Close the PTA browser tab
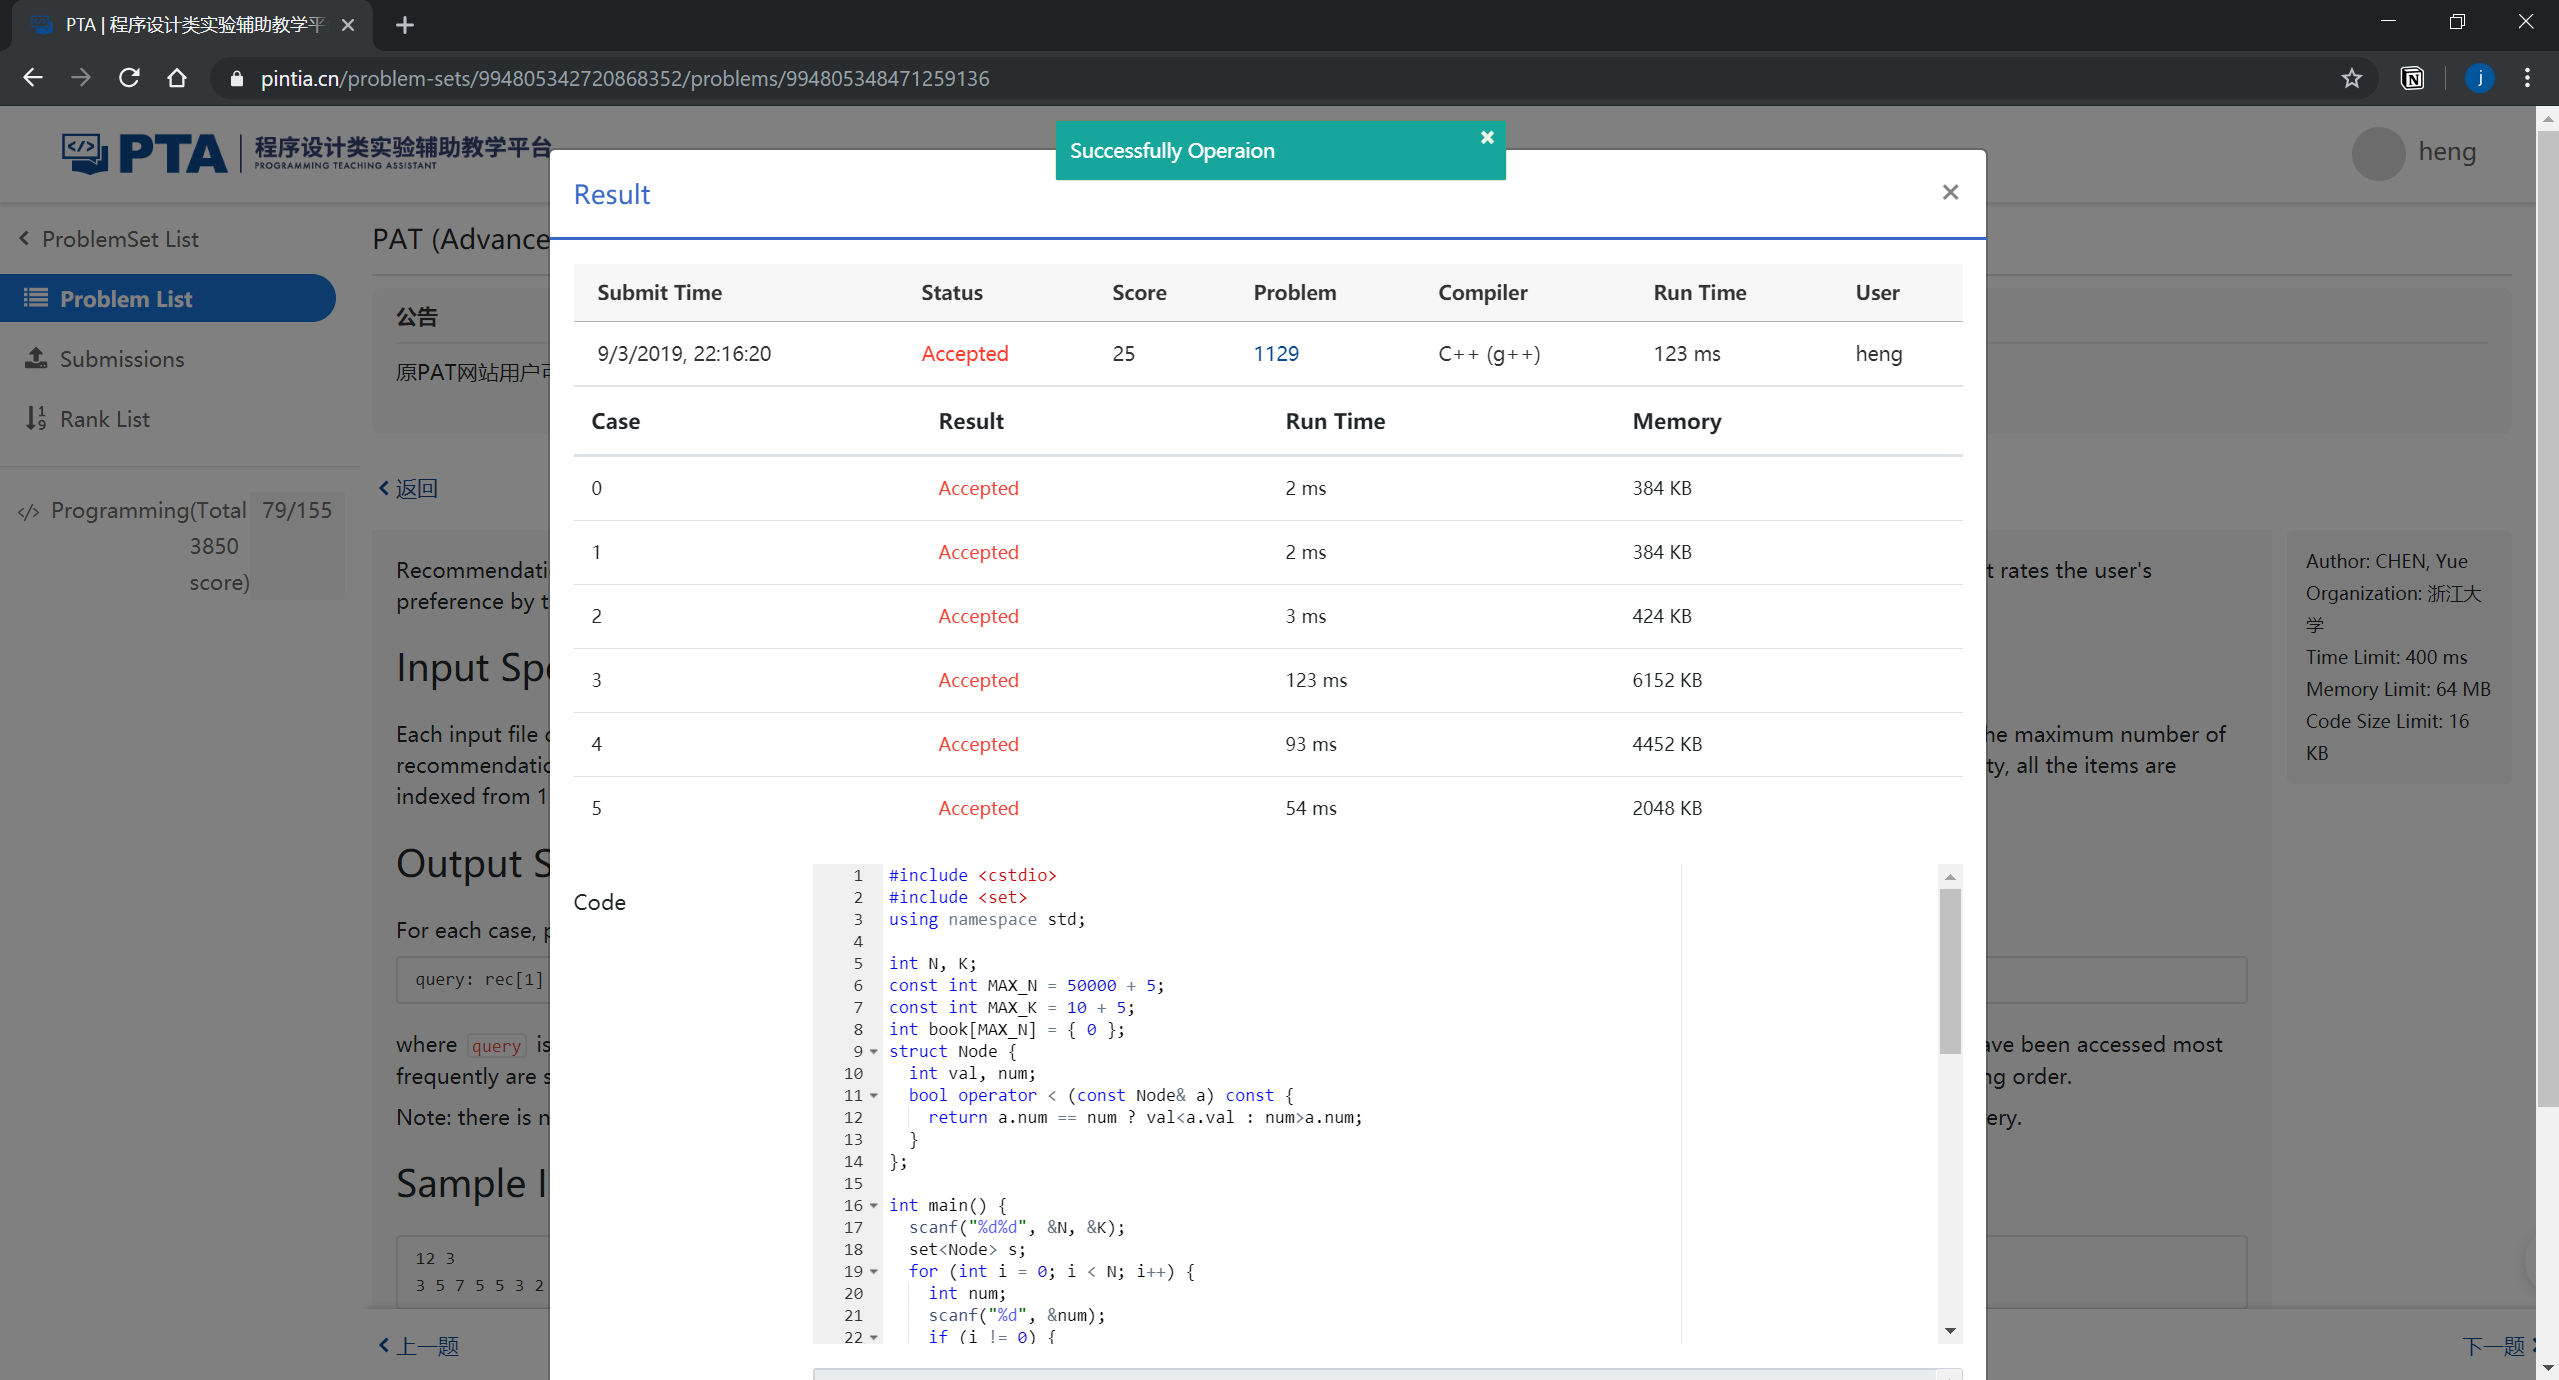Viewport: 2559px width, 1380px height. click(348, 25)
